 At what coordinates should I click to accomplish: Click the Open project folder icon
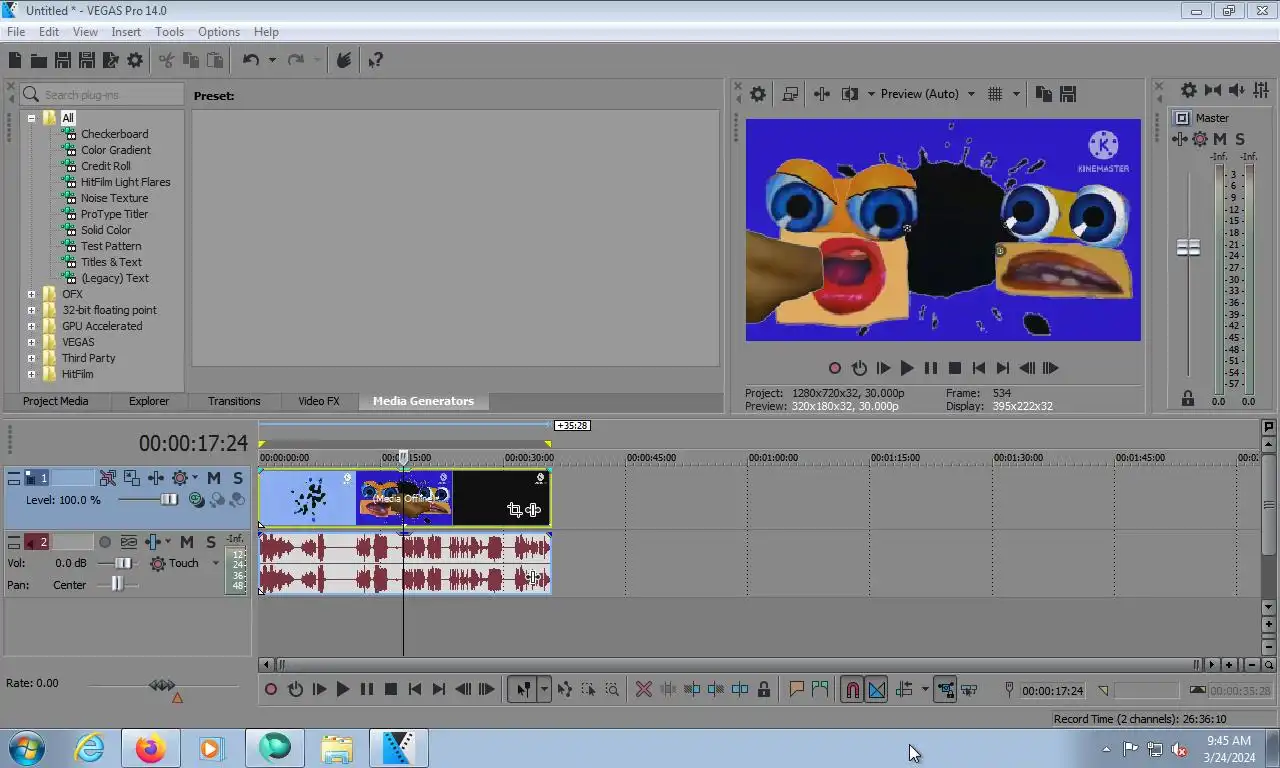38,61
